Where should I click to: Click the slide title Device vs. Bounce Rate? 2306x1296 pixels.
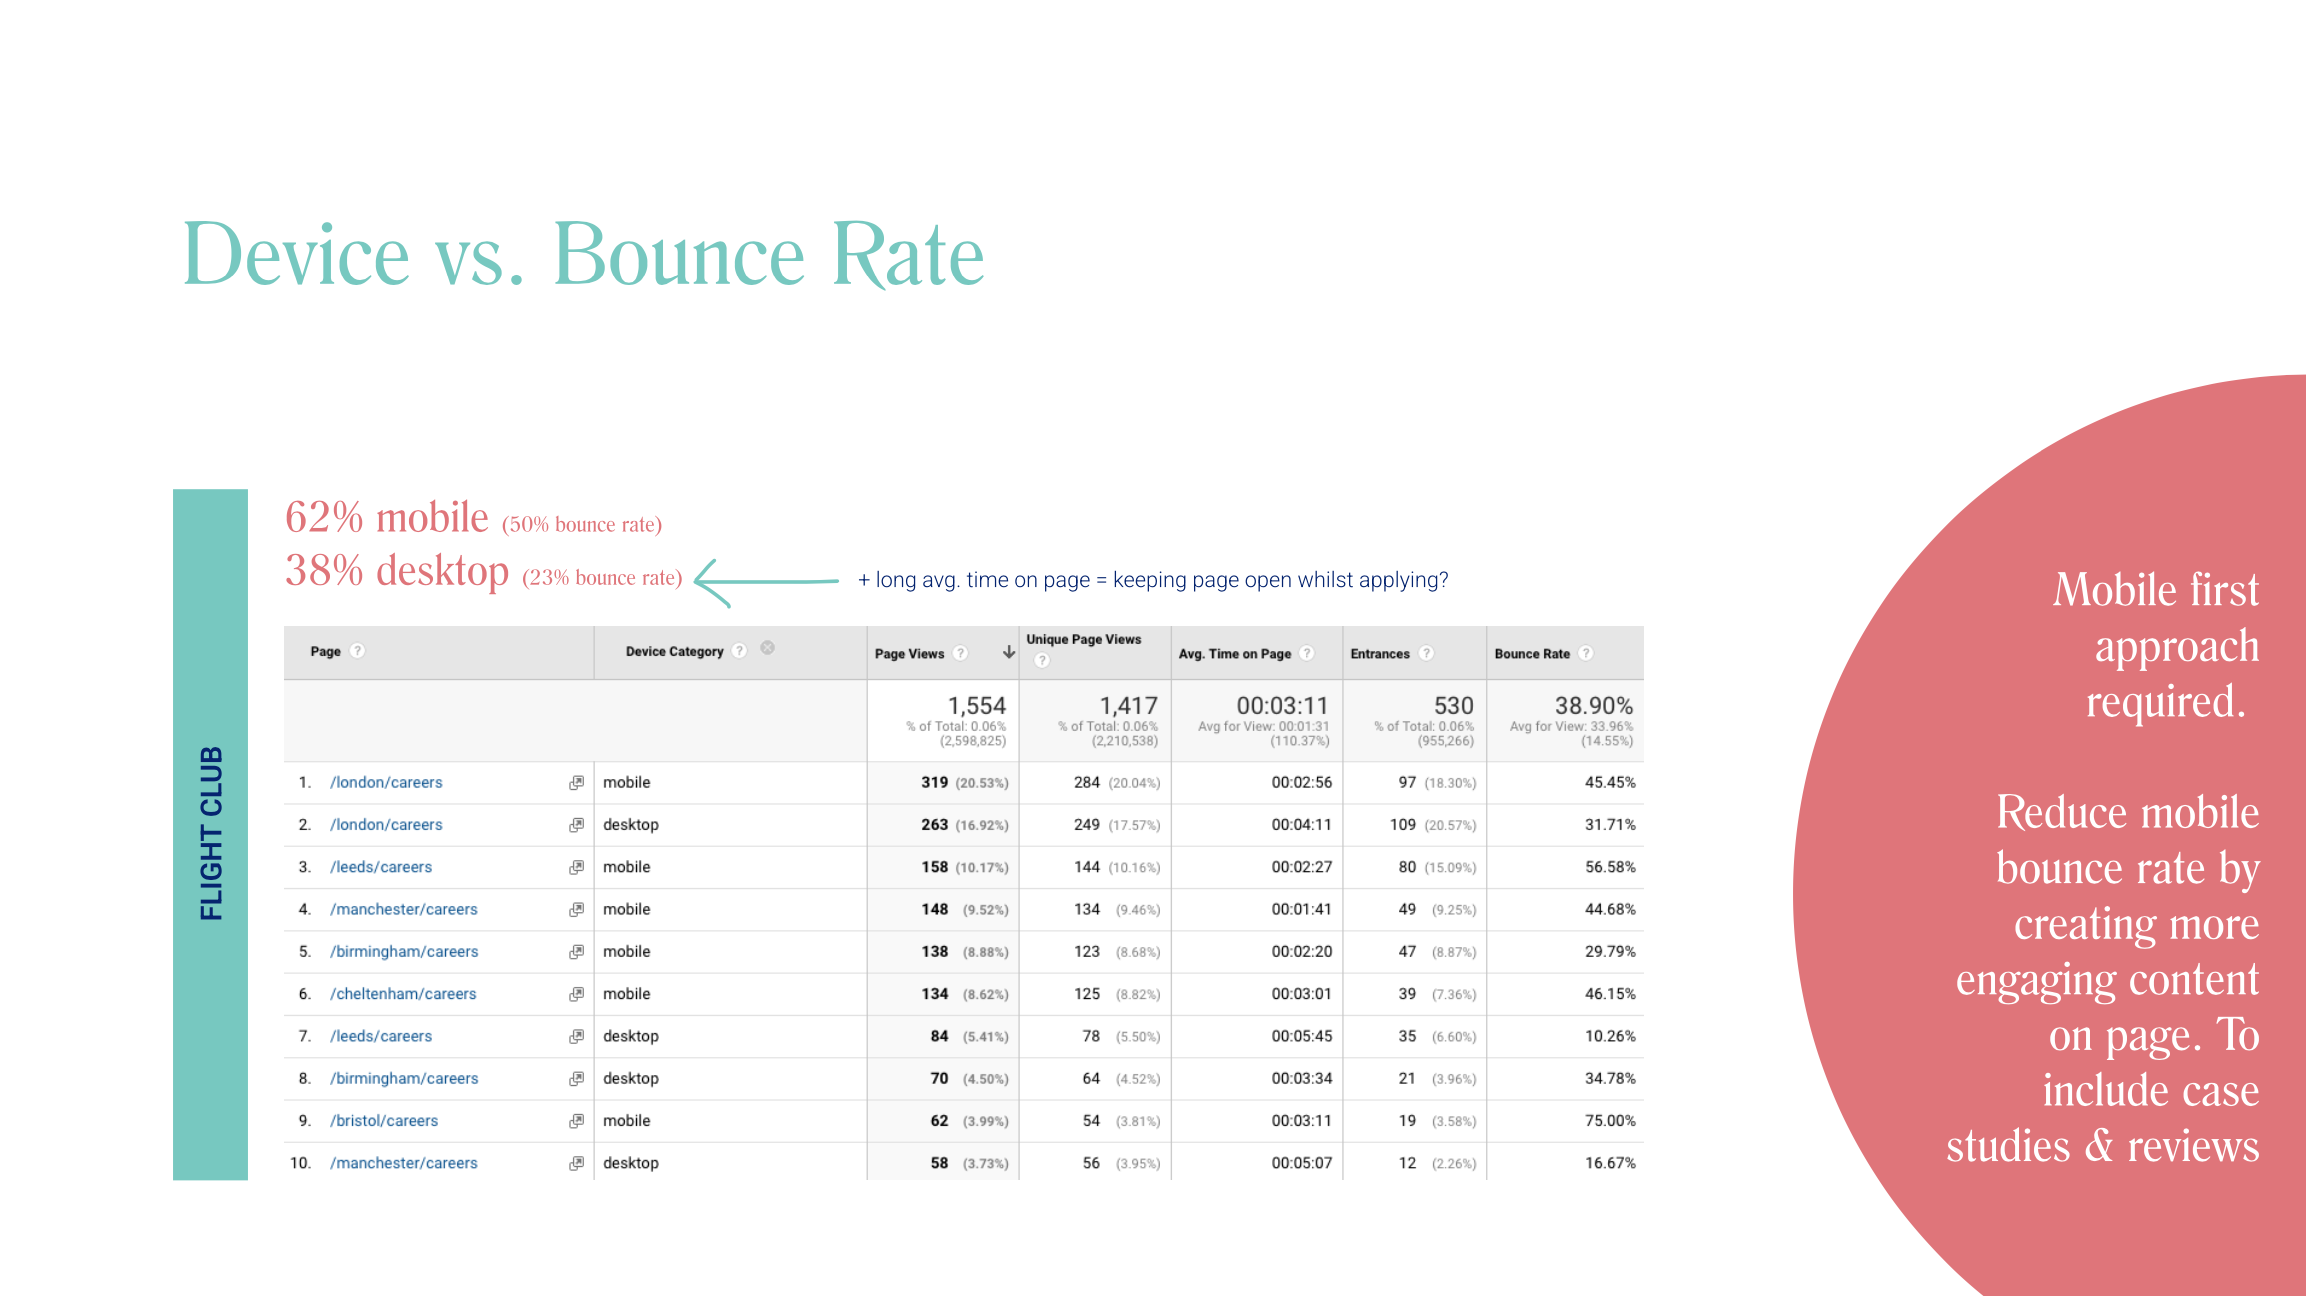pyautogui.click(x=584, y=254)
